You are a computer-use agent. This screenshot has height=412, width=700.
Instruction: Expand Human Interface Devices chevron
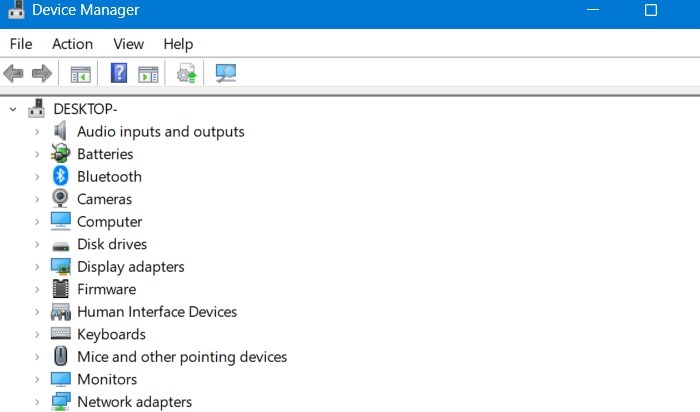(37, 312)
